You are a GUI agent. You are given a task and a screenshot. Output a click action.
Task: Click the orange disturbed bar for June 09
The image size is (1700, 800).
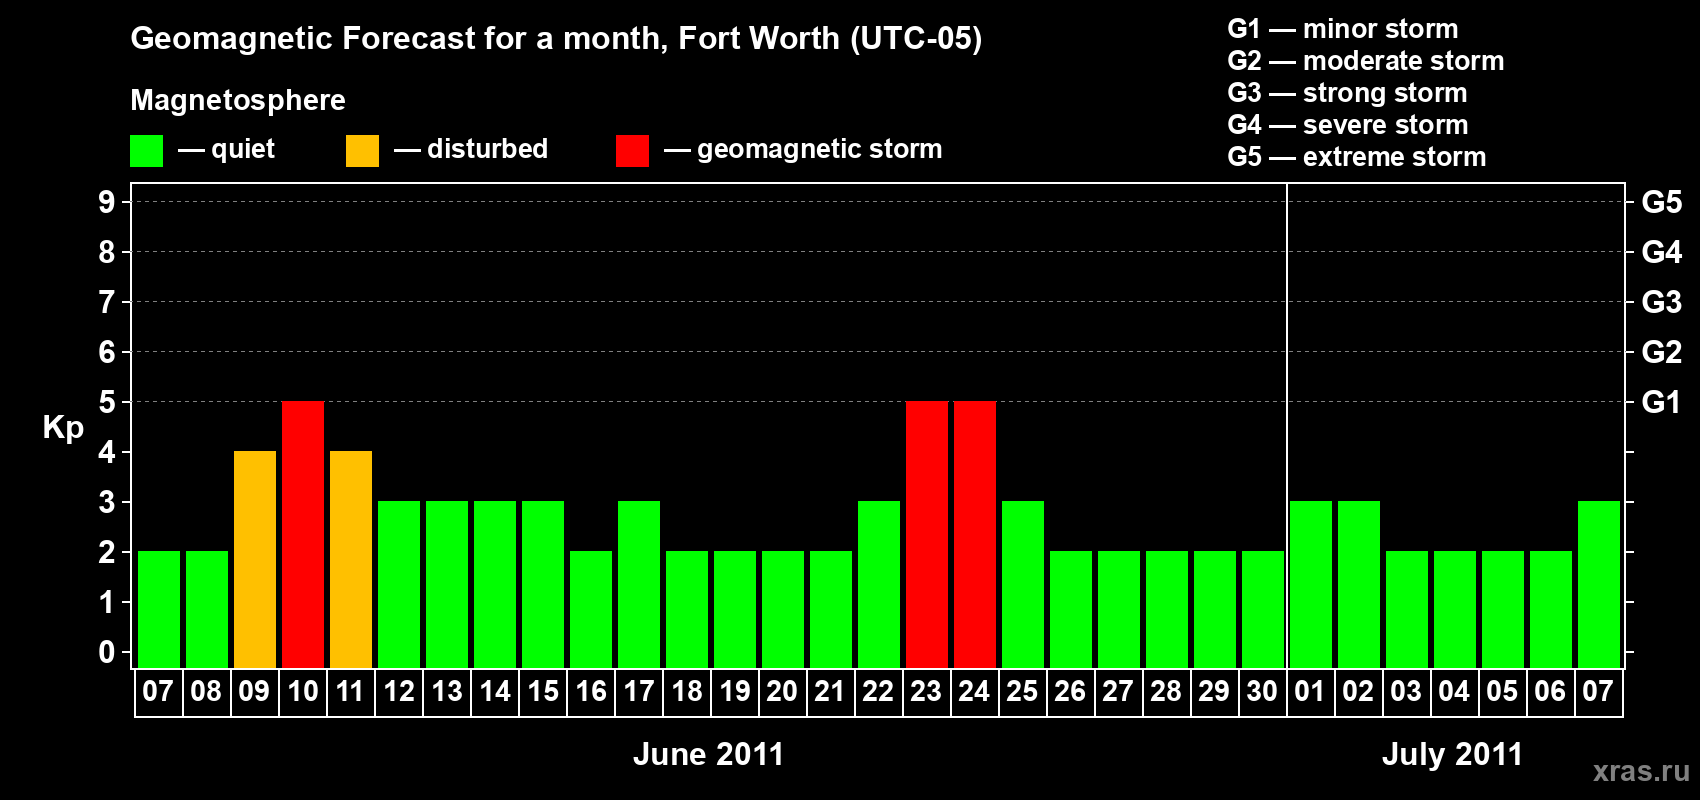[x=255, y=560]
